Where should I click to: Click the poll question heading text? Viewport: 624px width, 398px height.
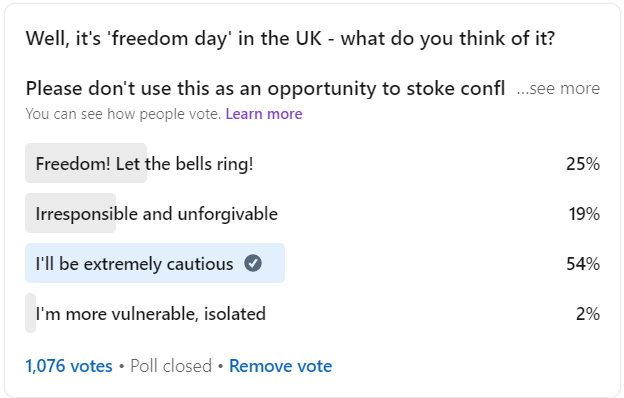click(290, 39)
